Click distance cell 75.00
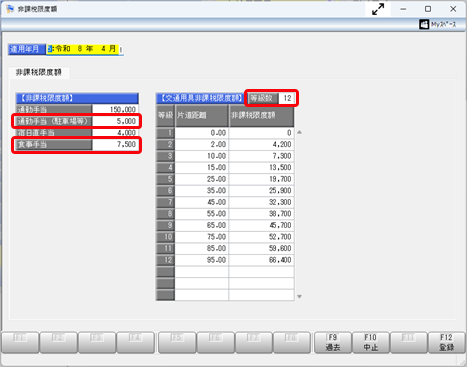 (202, 237)
